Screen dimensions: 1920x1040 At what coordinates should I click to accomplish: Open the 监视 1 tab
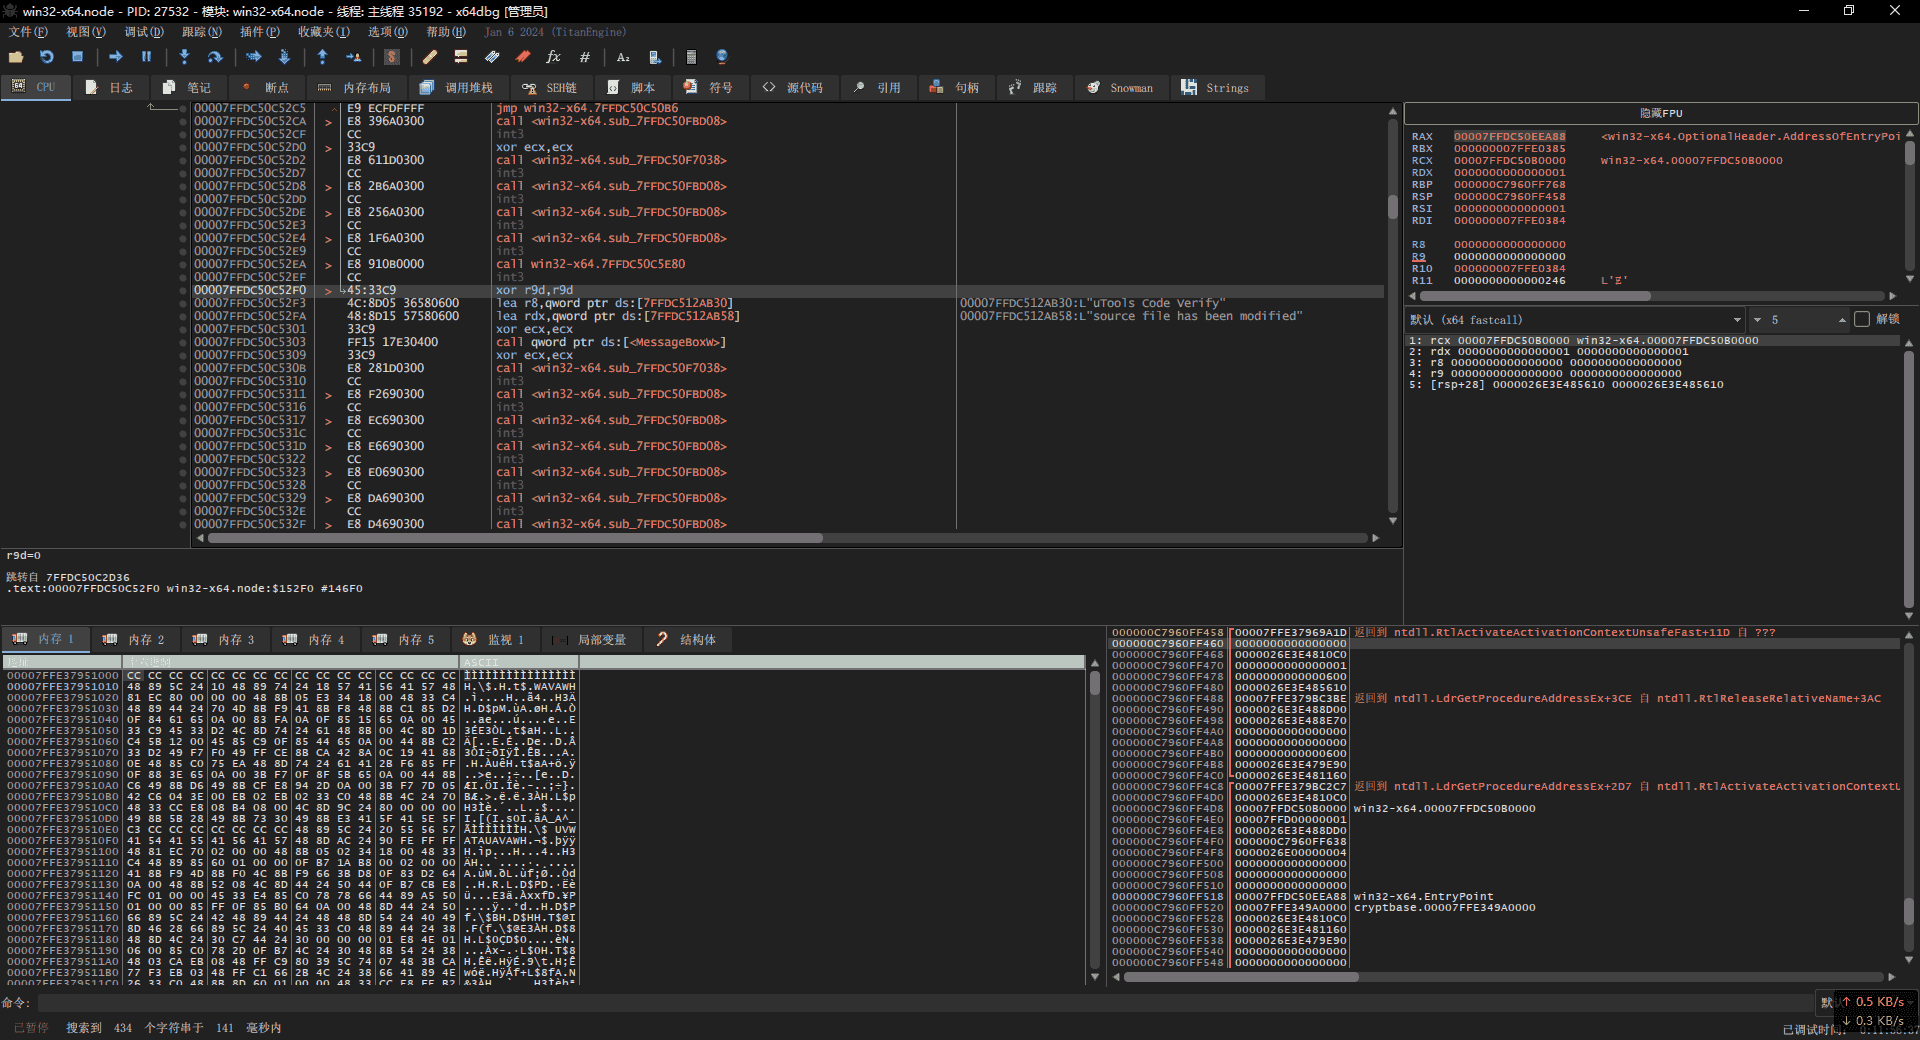click(494, 640)
